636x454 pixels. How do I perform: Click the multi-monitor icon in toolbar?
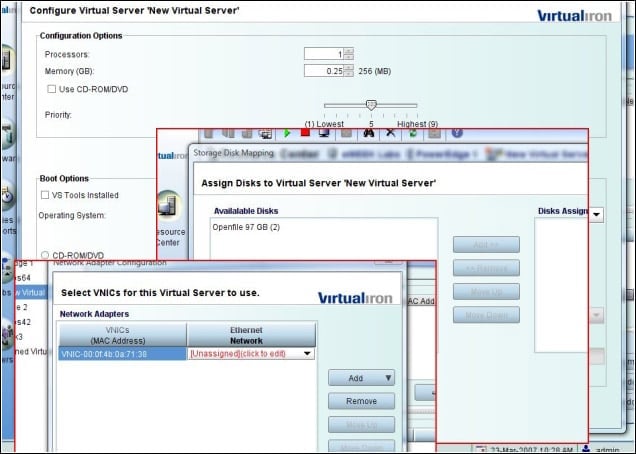pos(265,133)
